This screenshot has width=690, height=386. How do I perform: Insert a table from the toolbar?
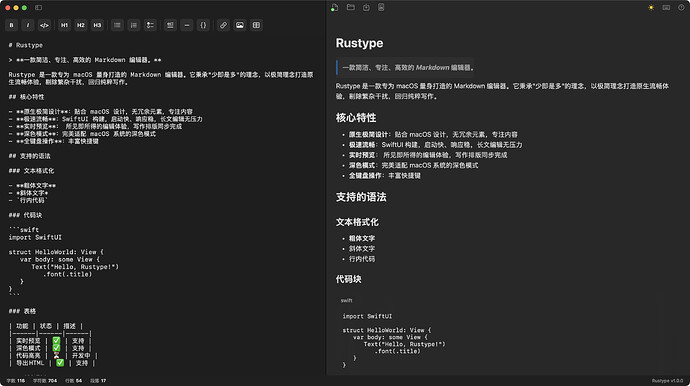click(256, 25)
